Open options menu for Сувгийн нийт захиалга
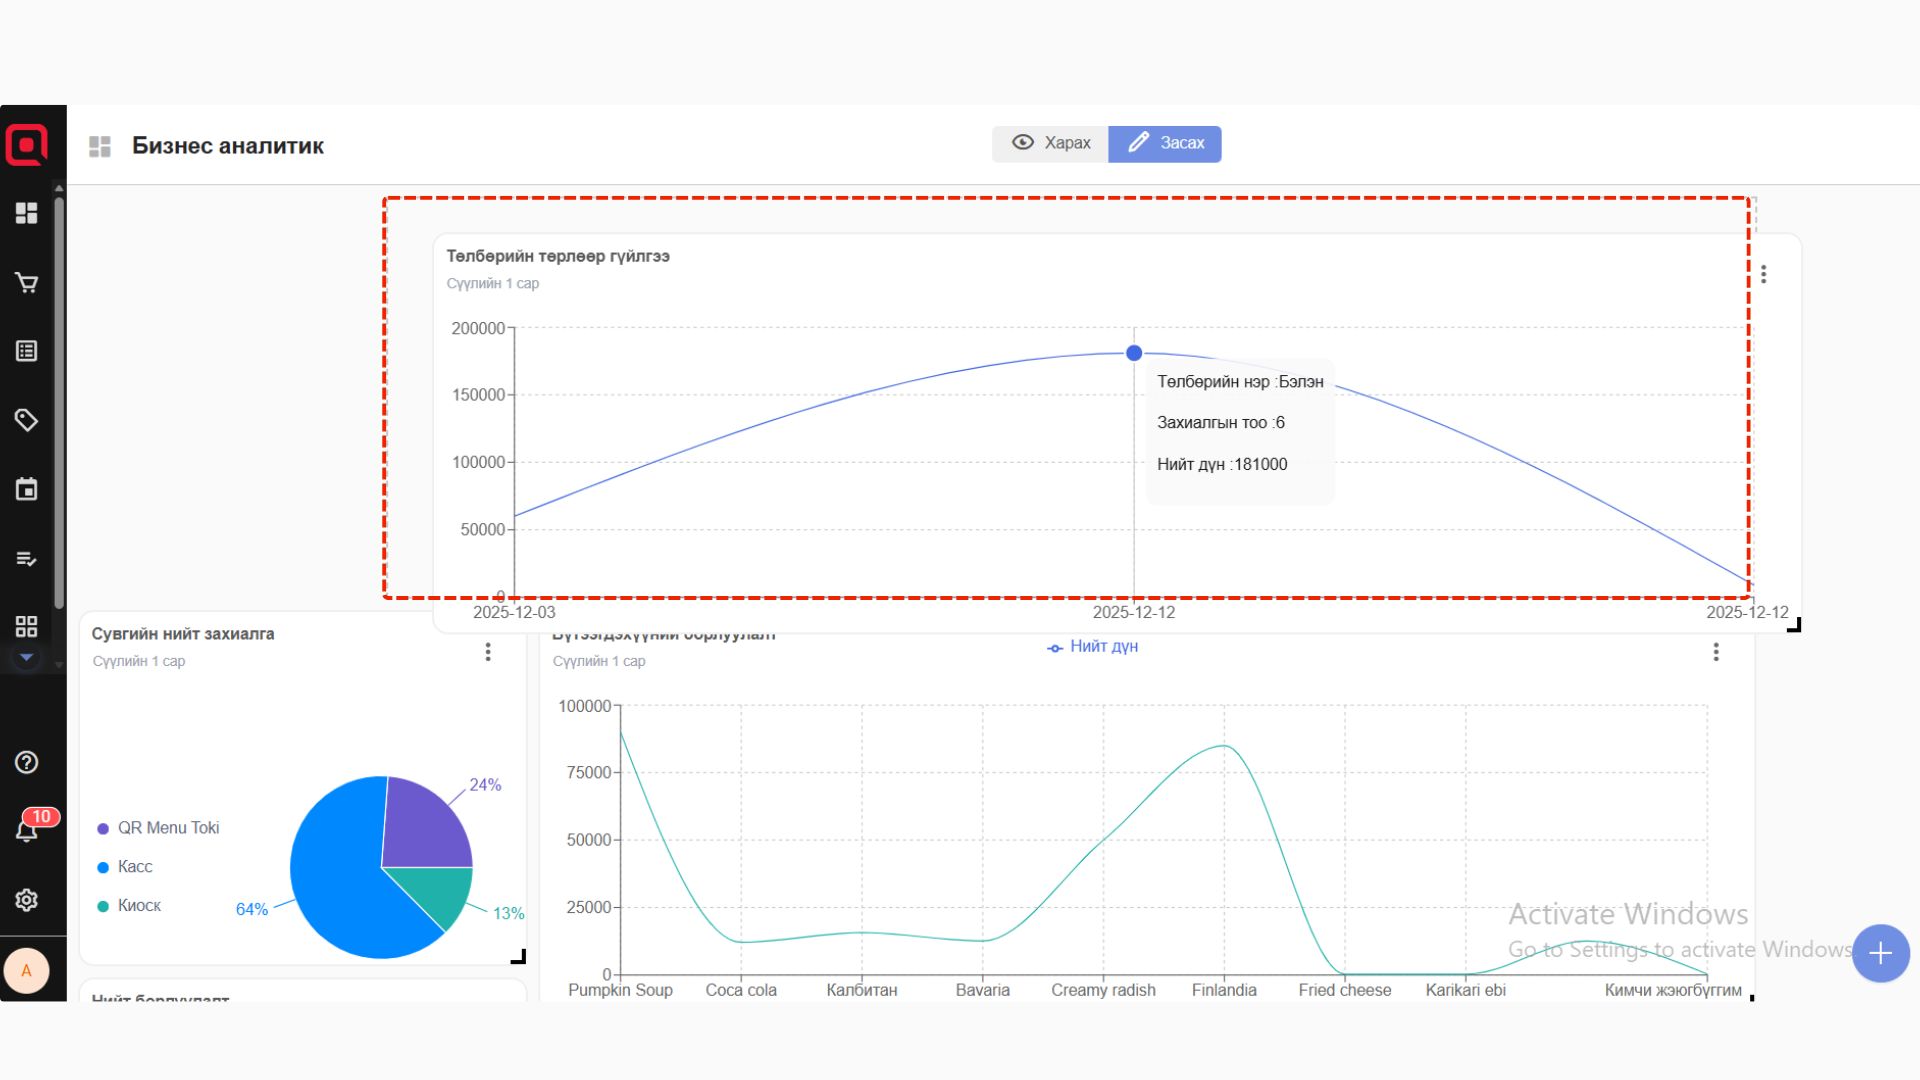This screenshot has width=1920, height=1080. tap(488, 652)
